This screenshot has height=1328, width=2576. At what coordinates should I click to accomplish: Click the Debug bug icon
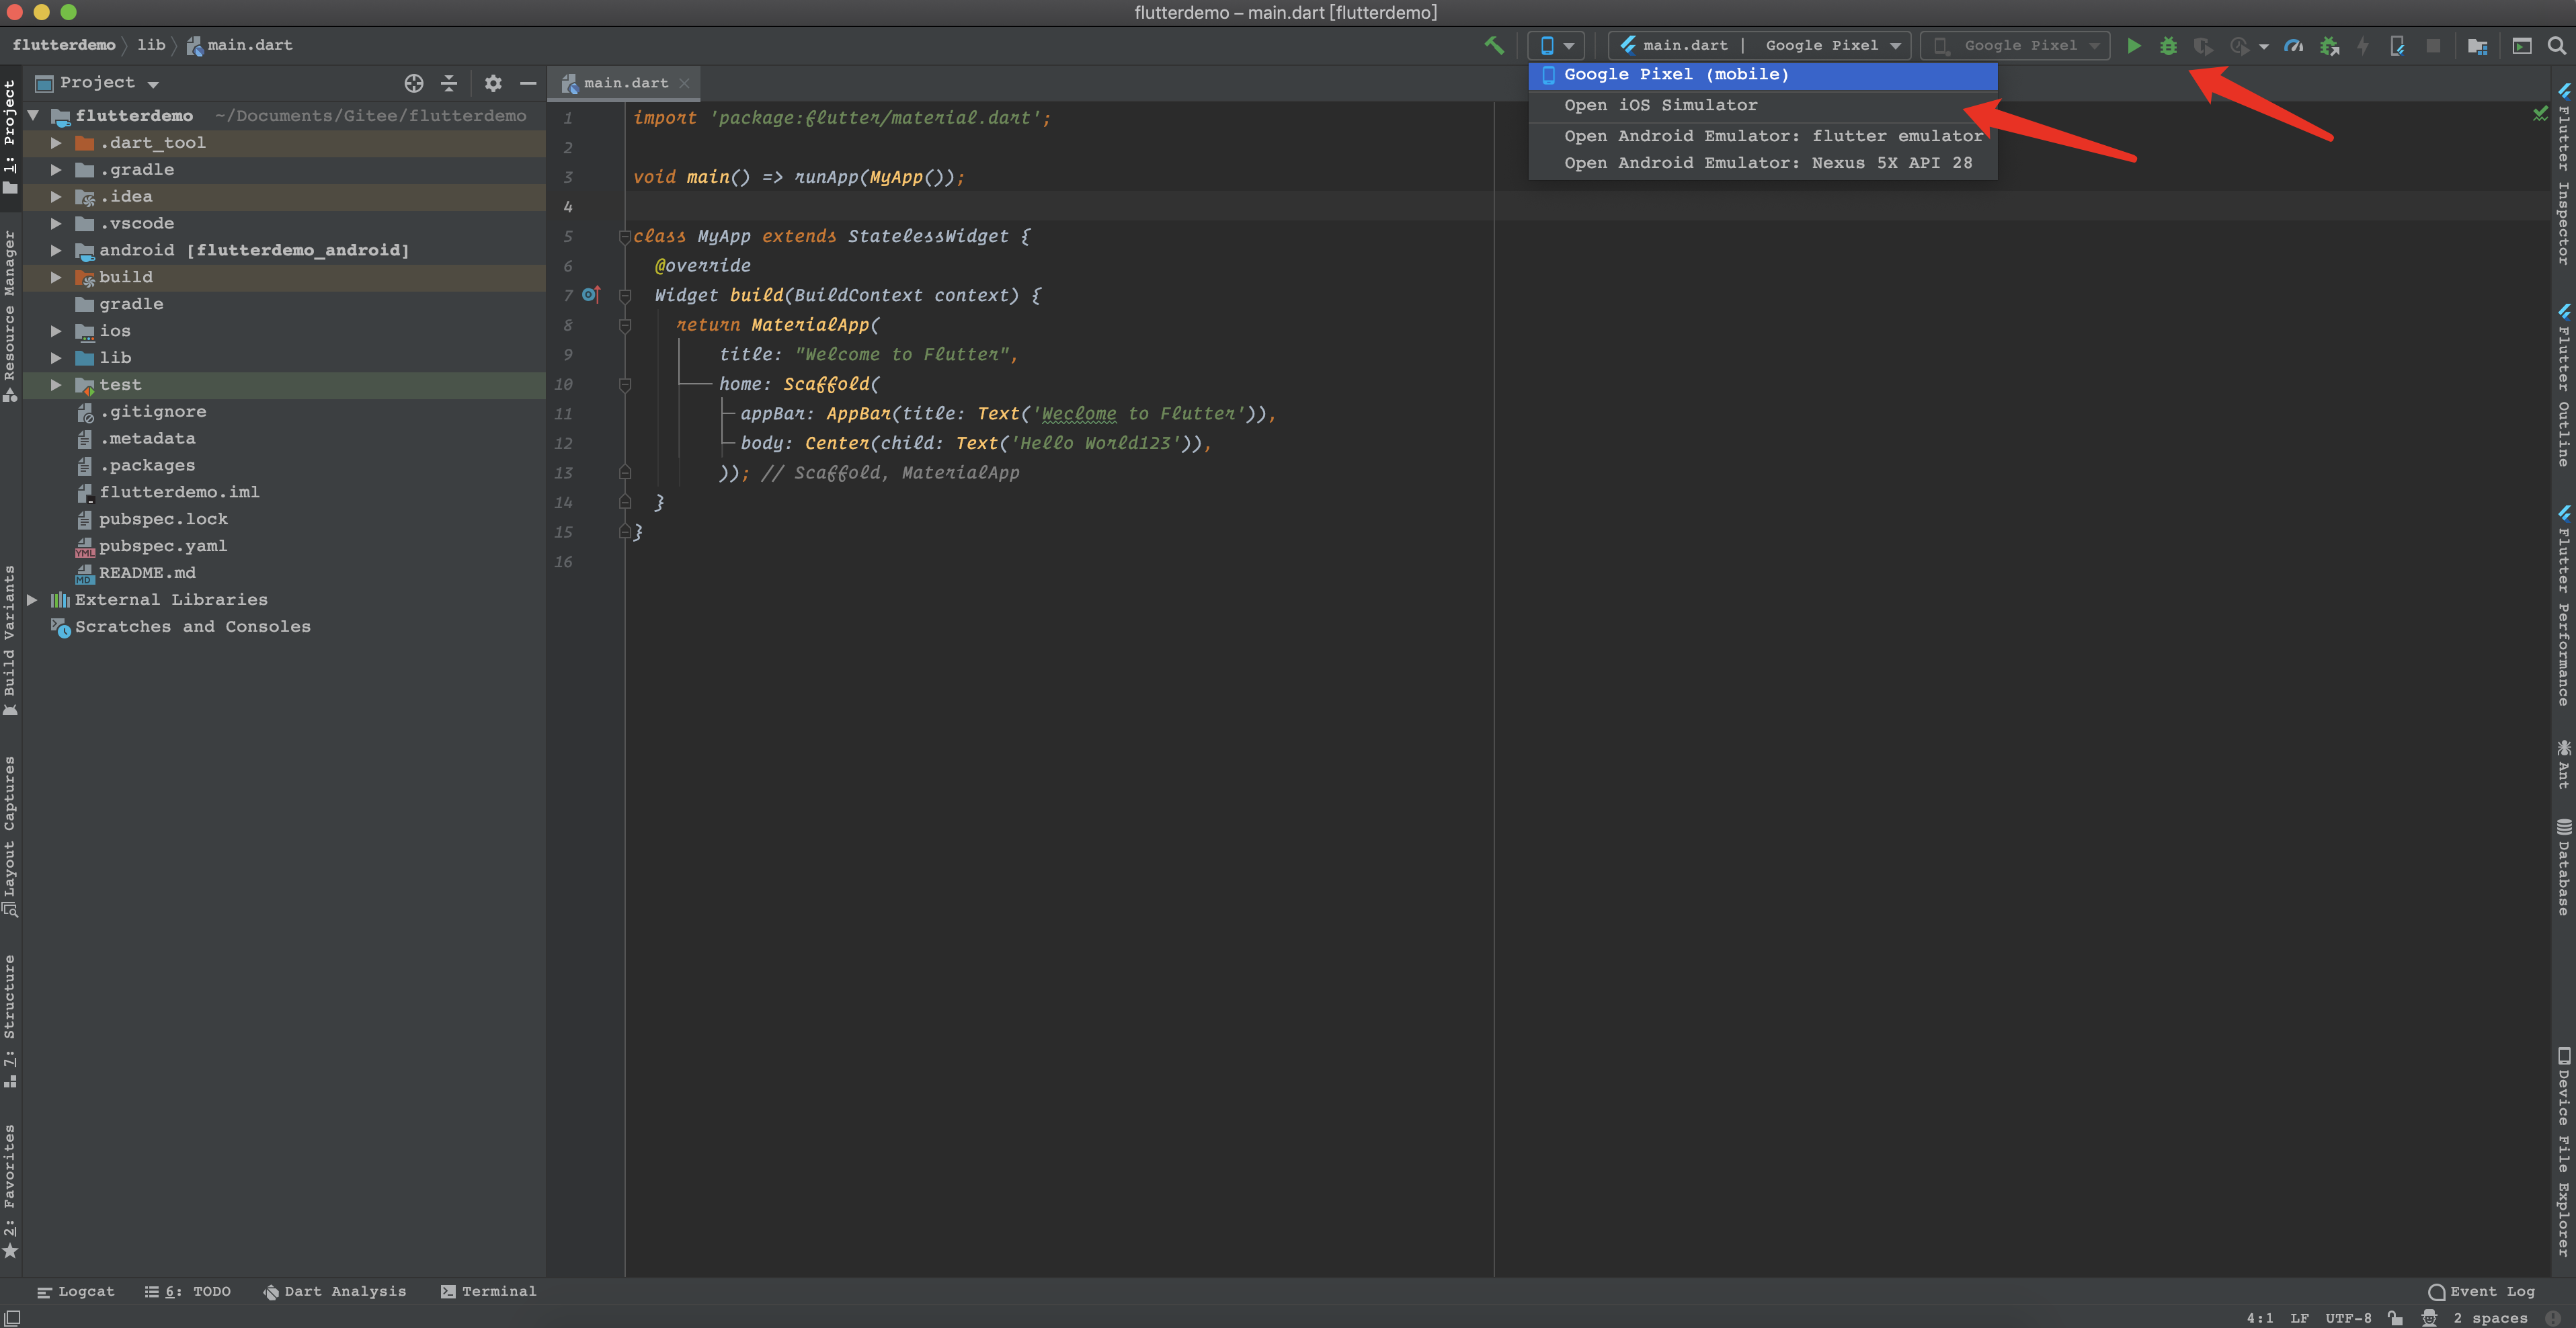[2168, 45]
